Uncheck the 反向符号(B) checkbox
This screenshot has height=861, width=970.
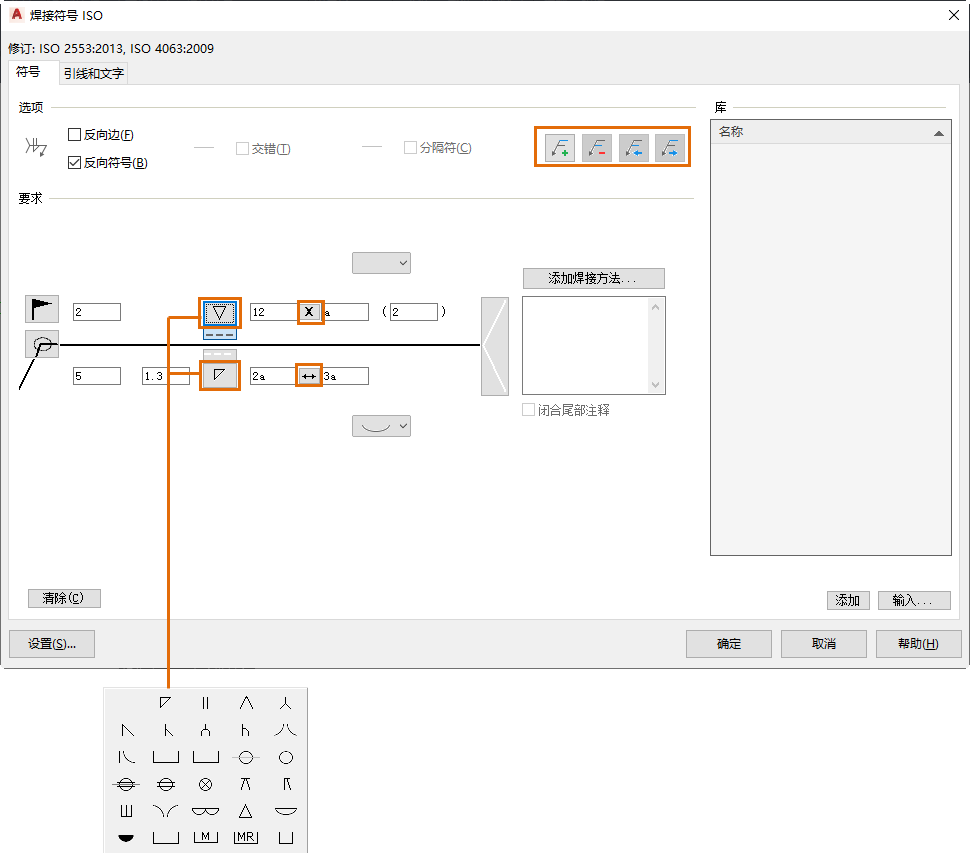(74, 163)
